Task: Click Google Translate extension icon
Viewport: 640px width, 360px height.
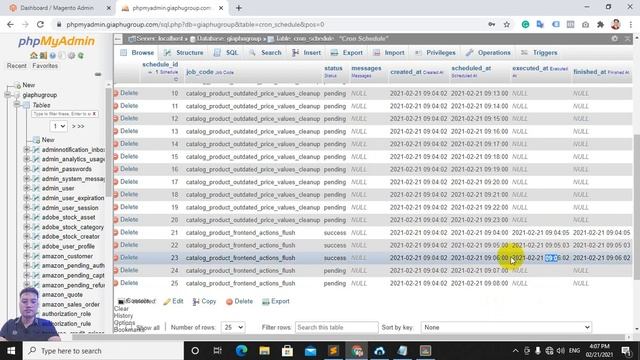Action: (x=540, y=24)
